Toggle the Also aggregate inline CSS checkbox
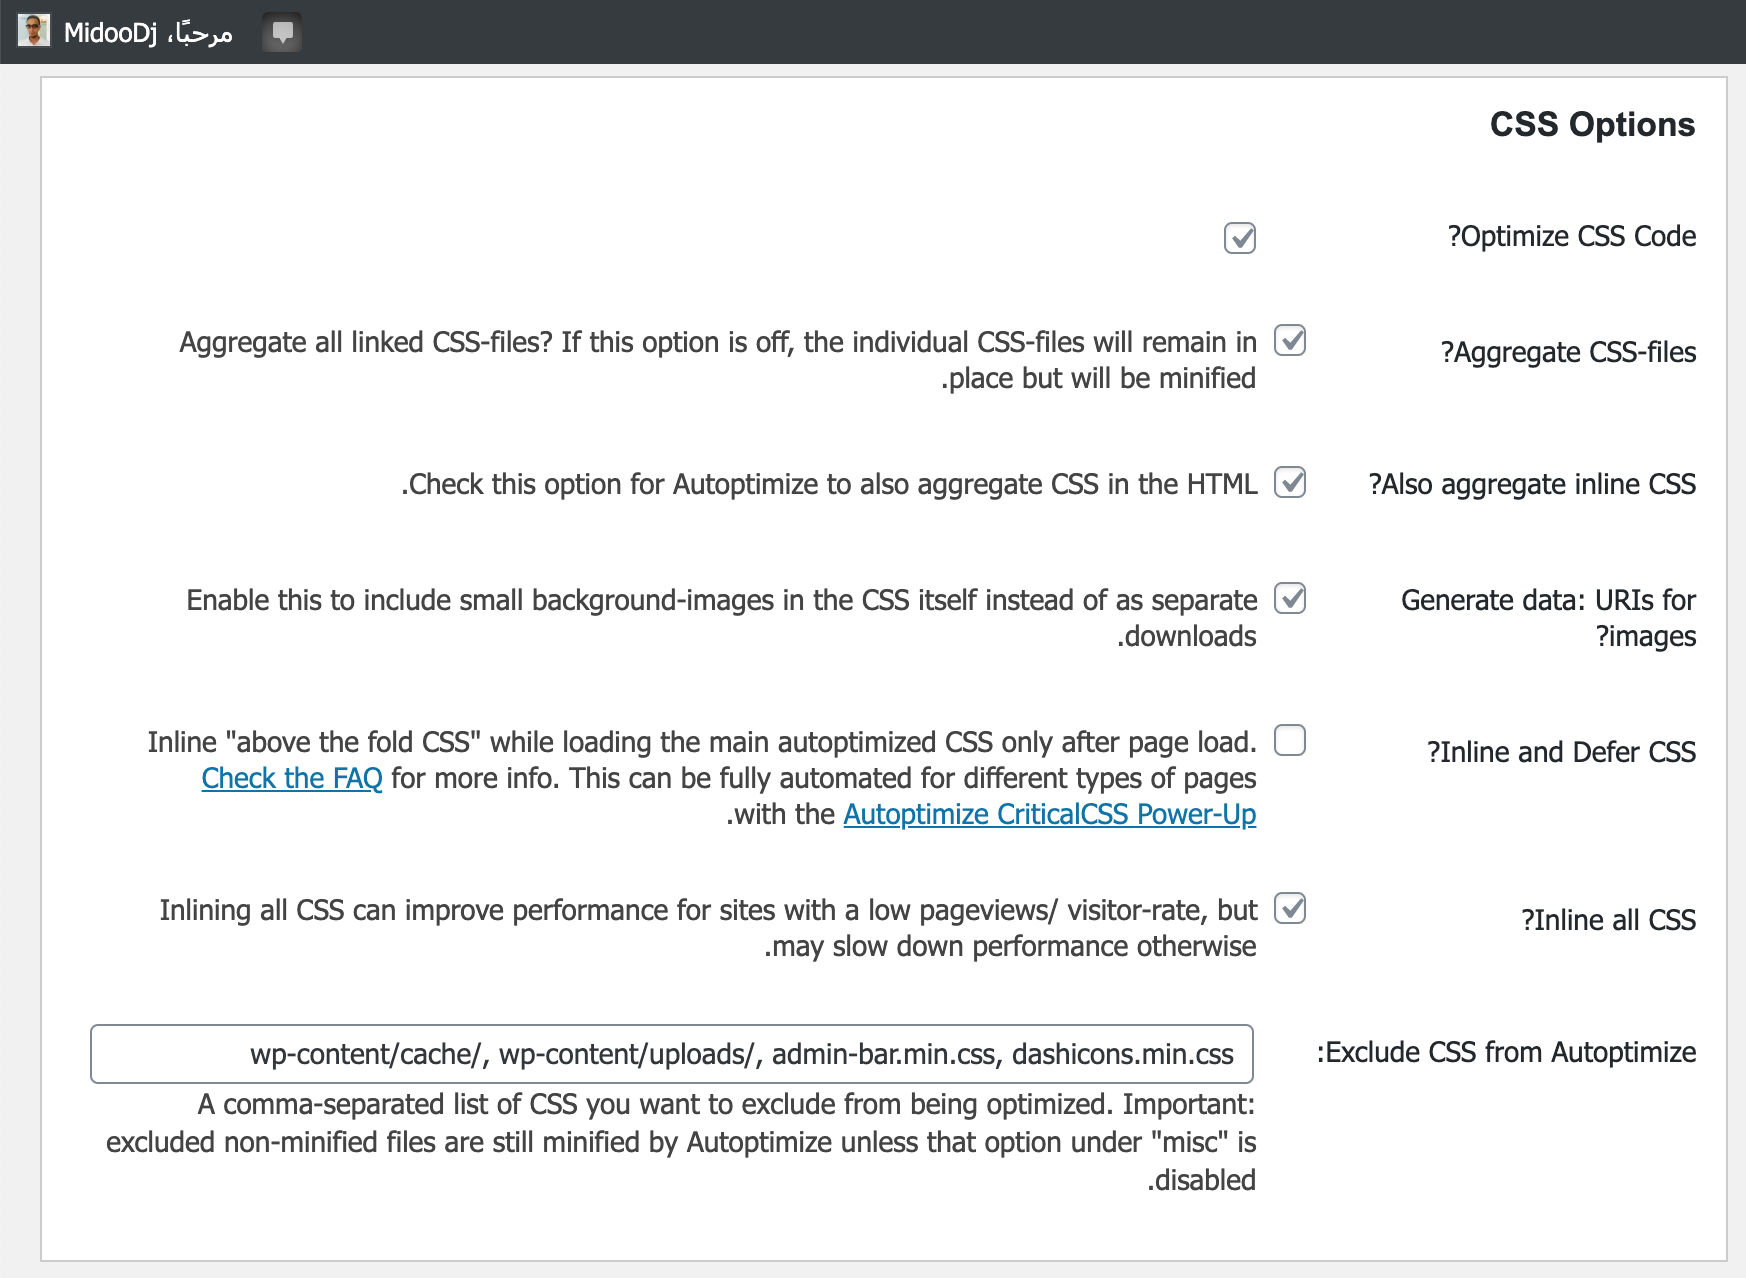Image resolution: width=1746 pixels, height=1278 pixels. click(x=1289, y=483)
